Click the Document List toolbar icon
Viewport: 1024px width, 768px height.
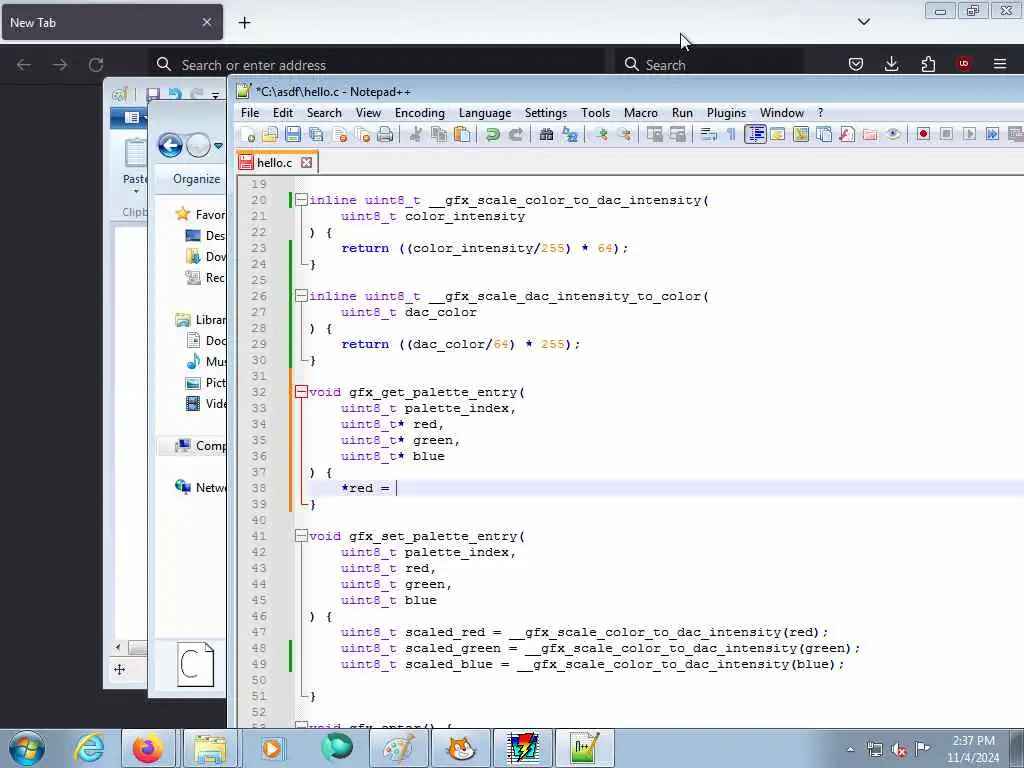pos(824,135)
